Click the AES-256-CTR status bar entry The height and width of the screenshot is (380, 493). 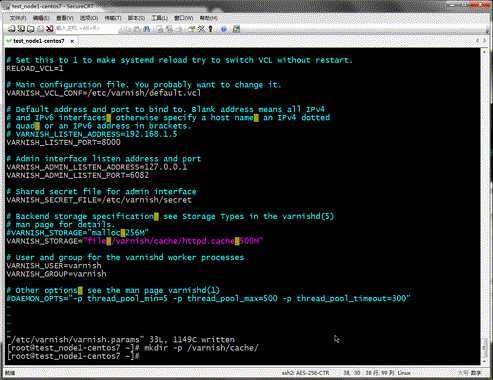(305, 373)
